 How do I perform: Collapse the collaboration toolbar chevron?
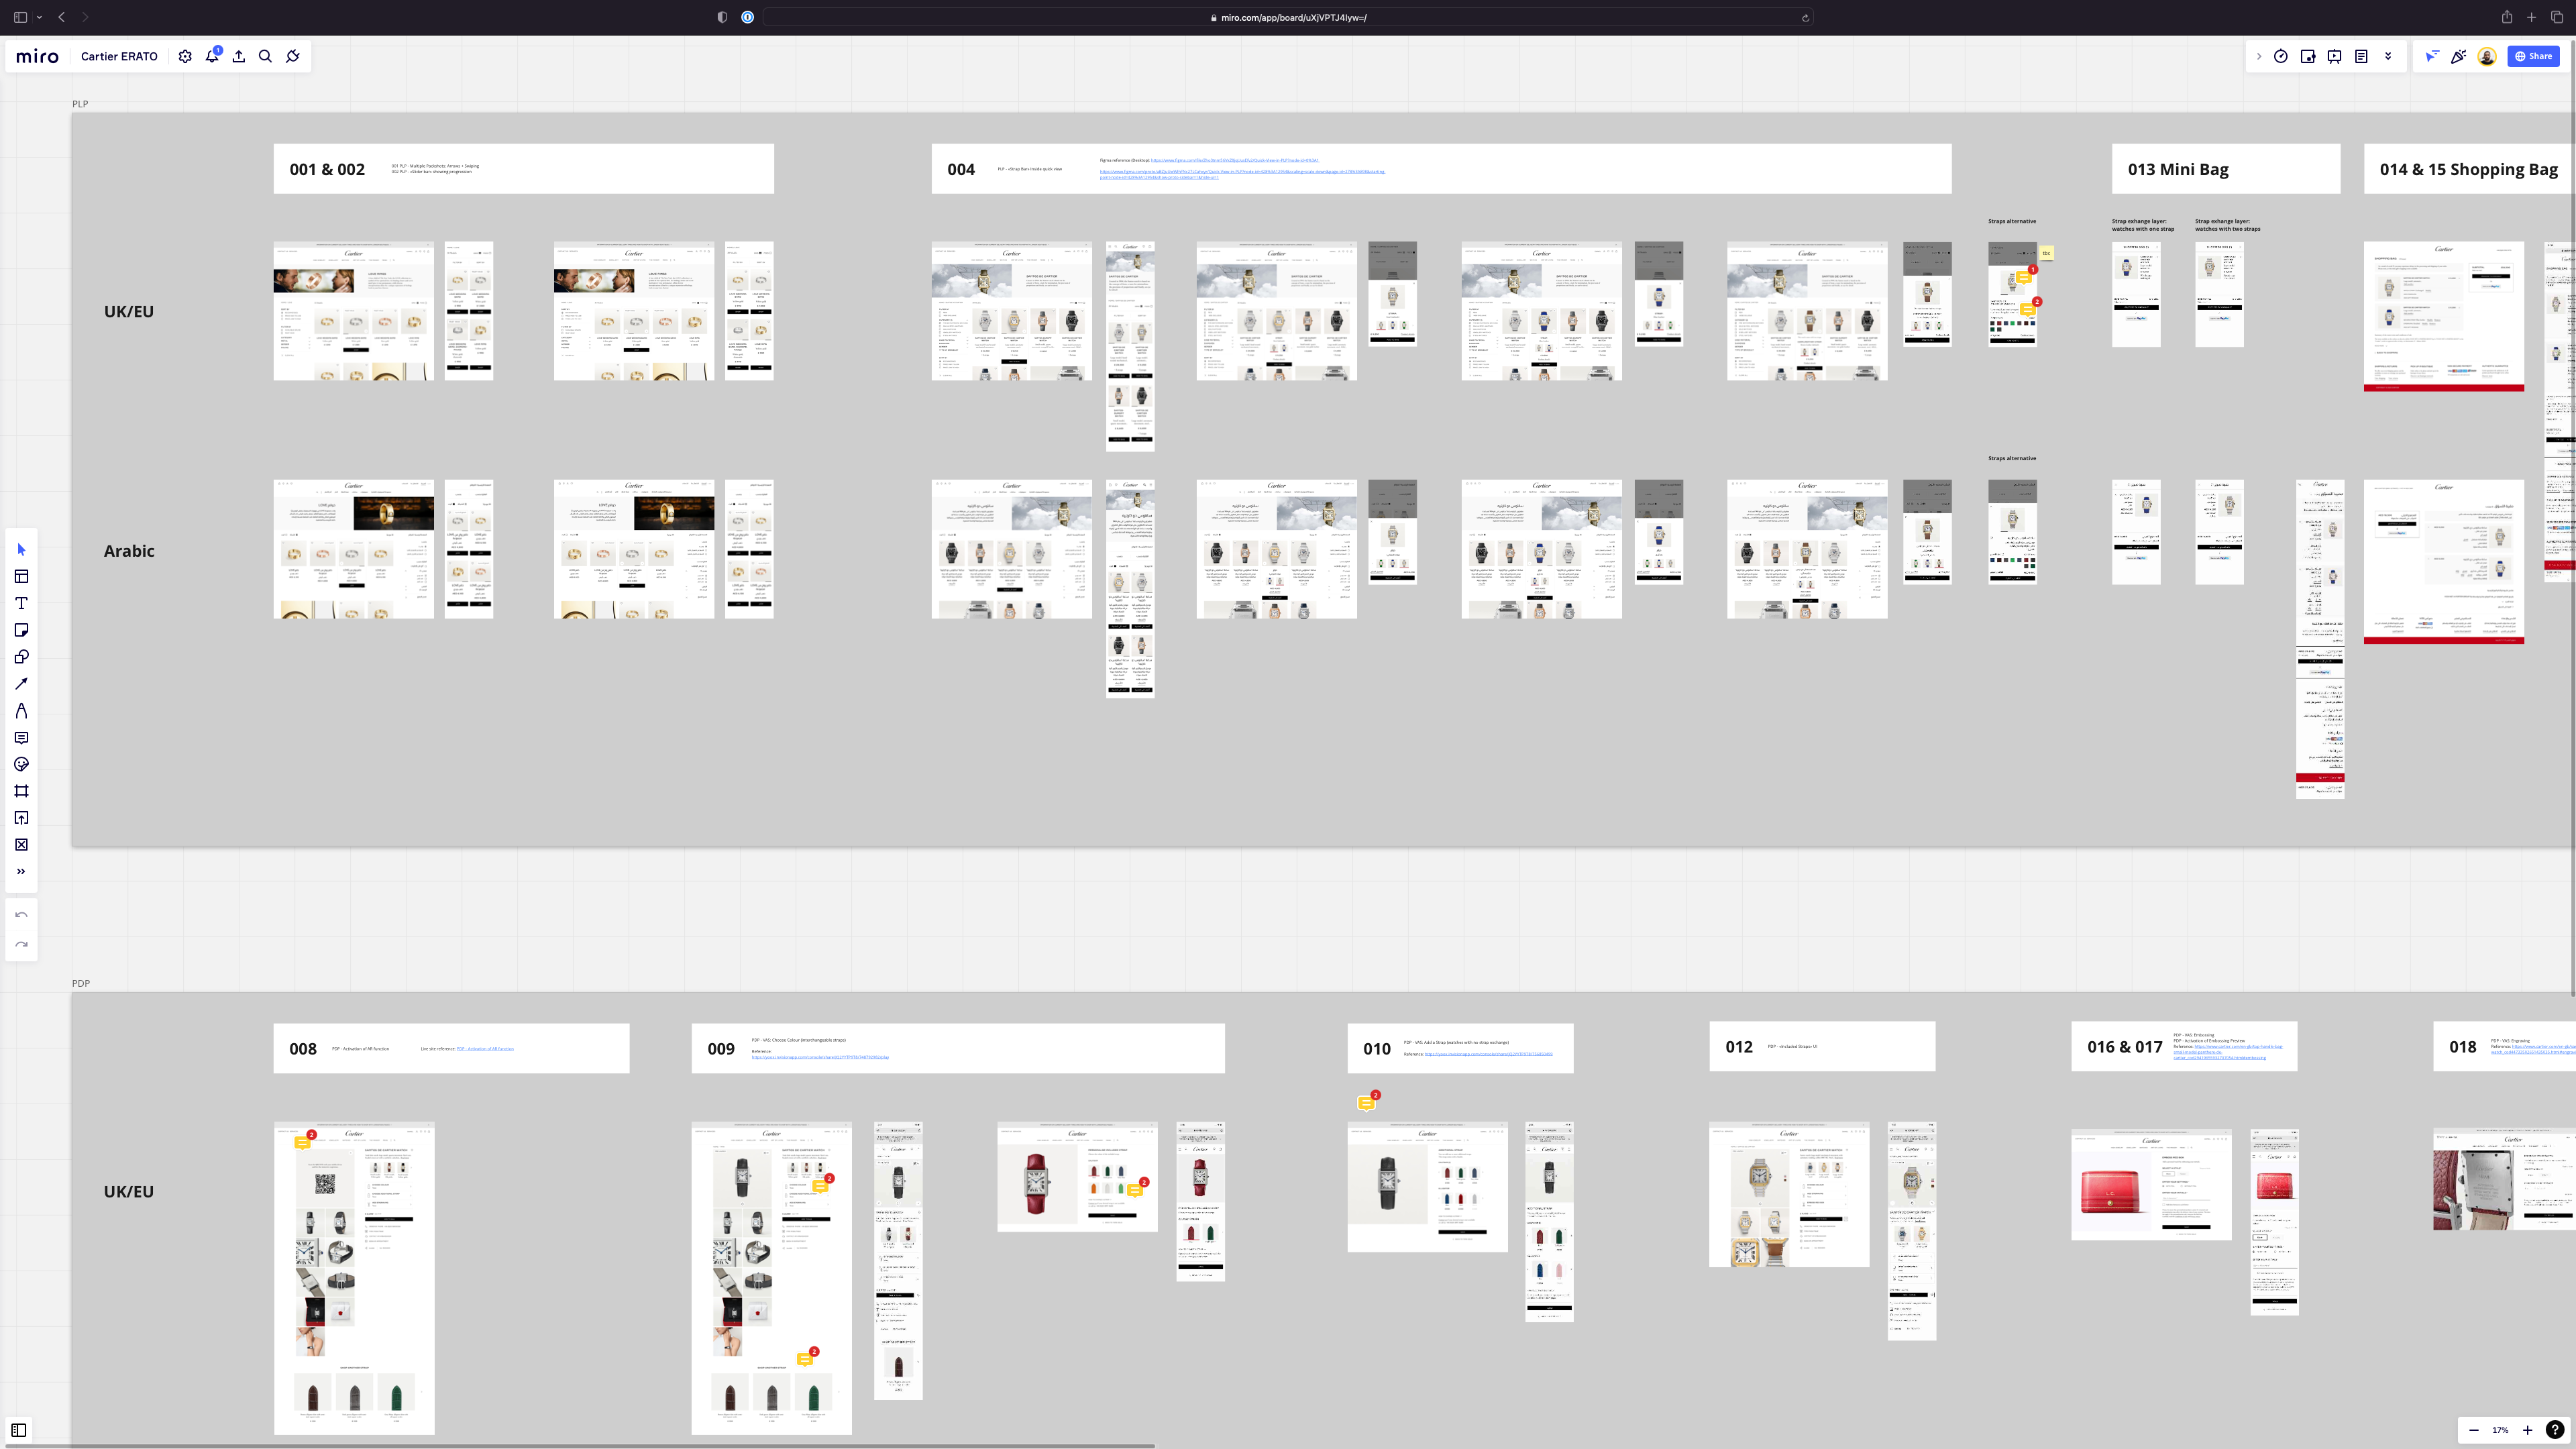[x=2258, y=57]
